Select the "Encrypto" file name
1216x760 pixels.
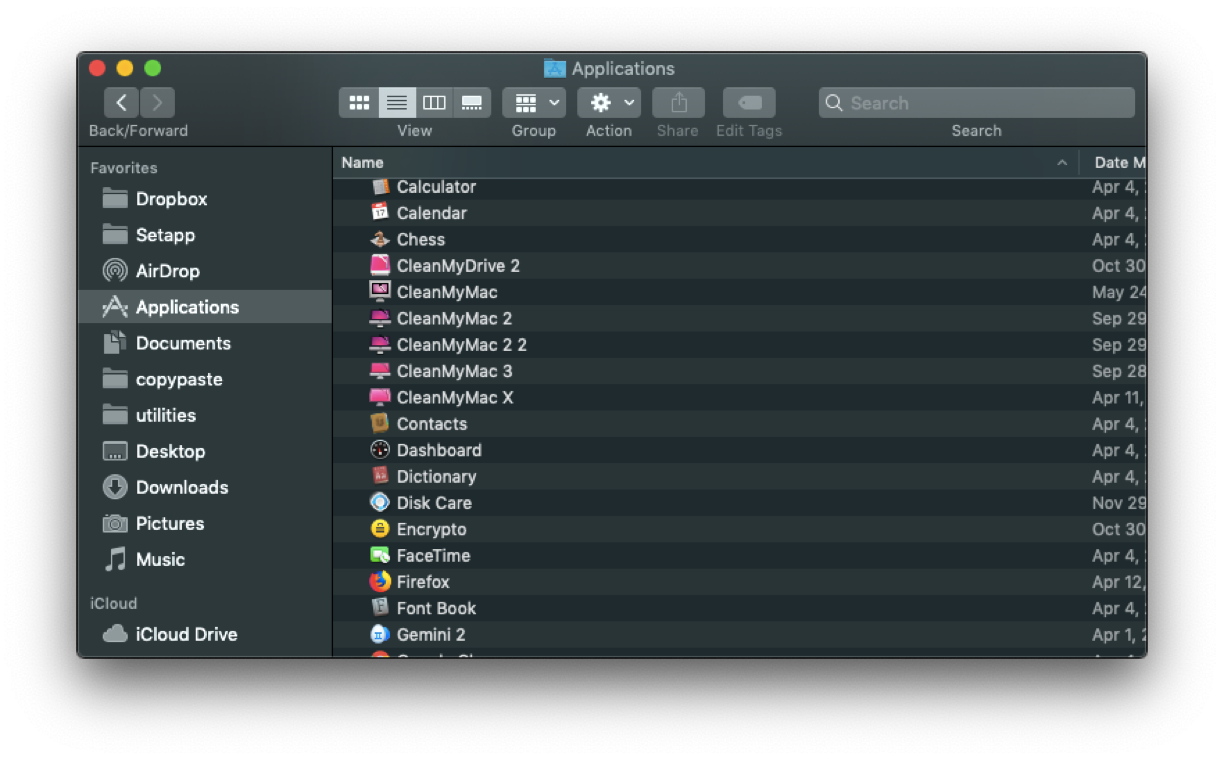pyautogui.click(x=432, y=529)
